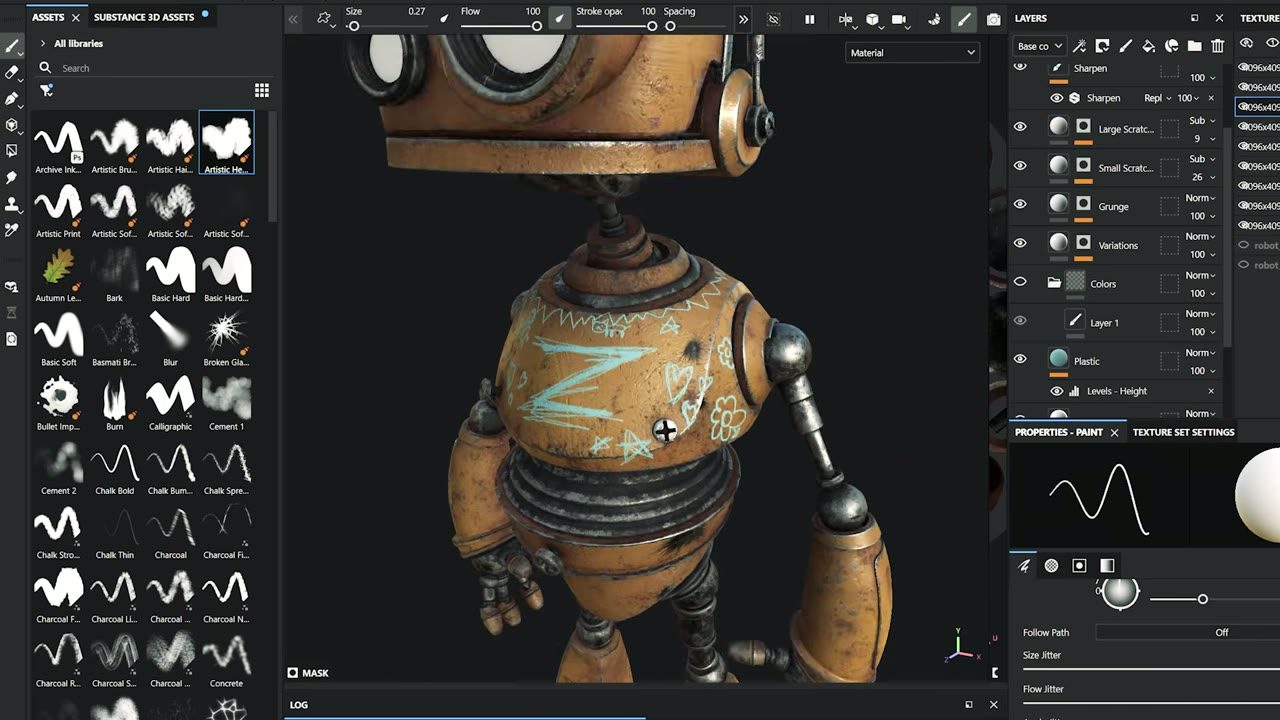
Task: Add a folder in Layers panel
Action: 1194,46
